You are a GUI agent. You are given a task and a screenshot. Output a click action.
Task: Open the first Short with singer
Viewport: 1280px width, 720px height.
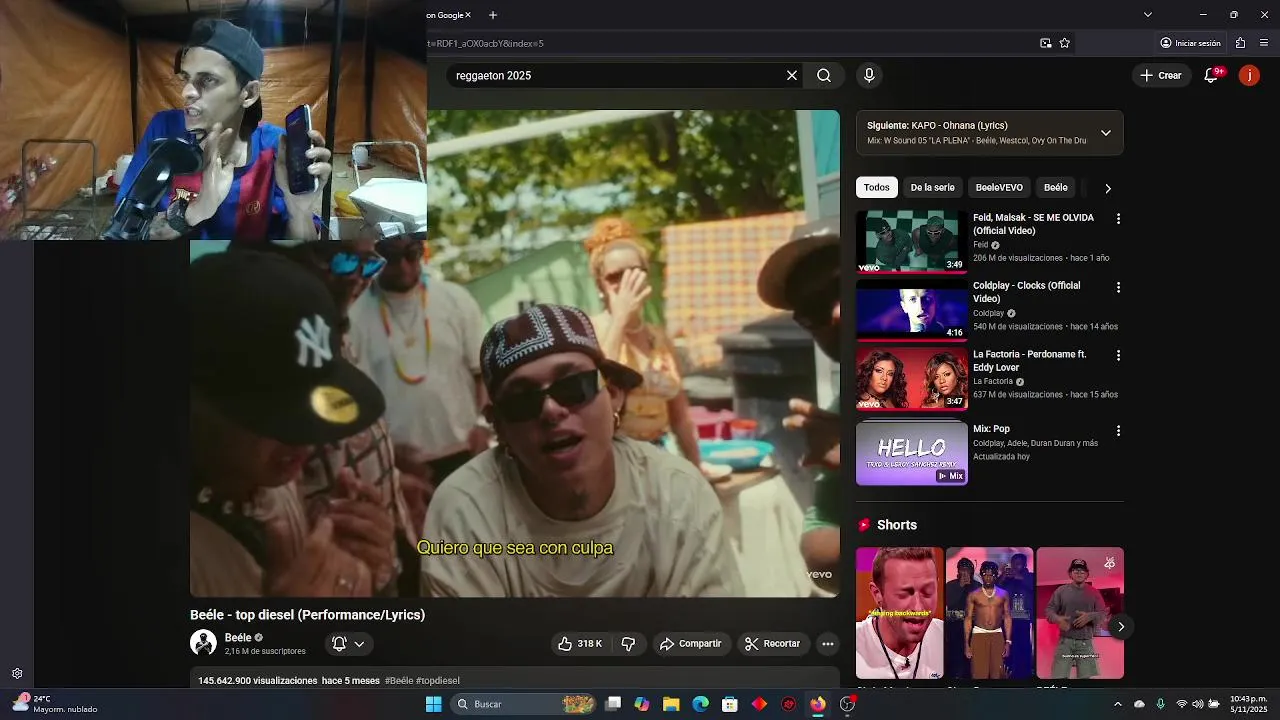(x=899, y=613)
